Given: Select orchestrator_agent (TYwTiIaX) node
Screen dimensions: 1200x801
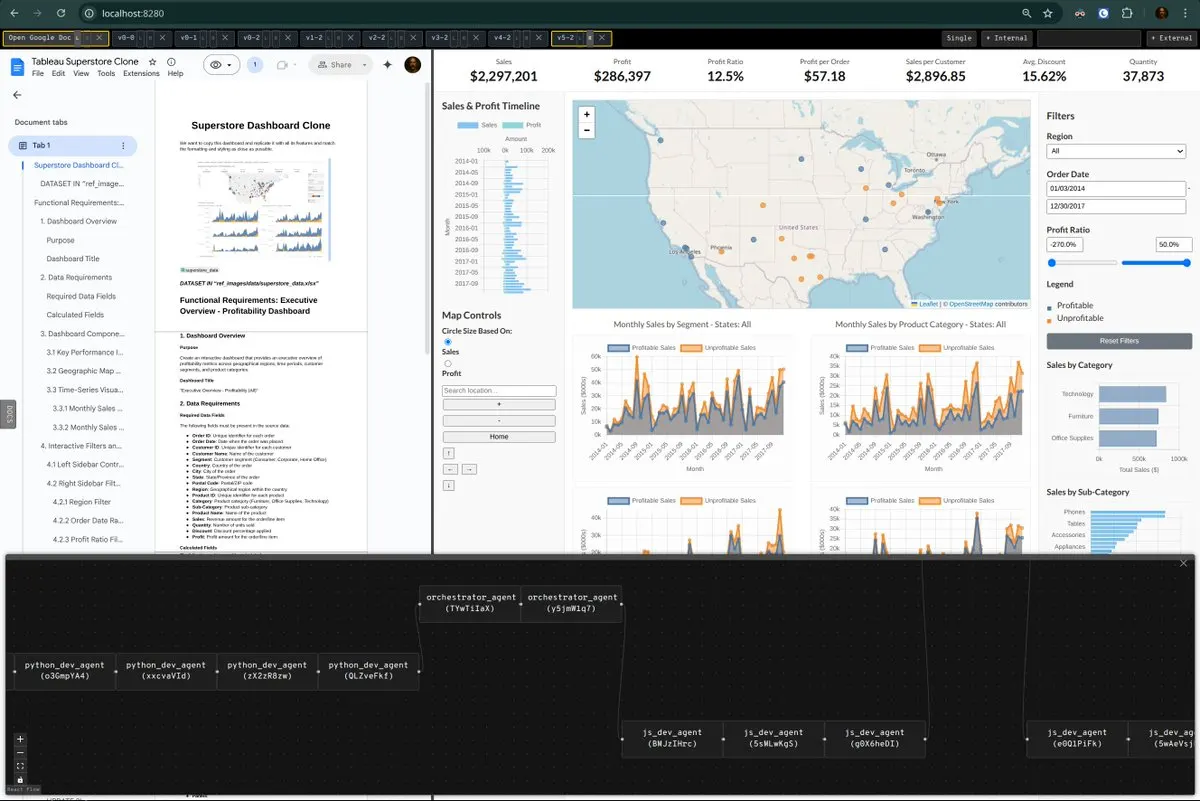Looking at the screenshot, I should tap(469, 603).
